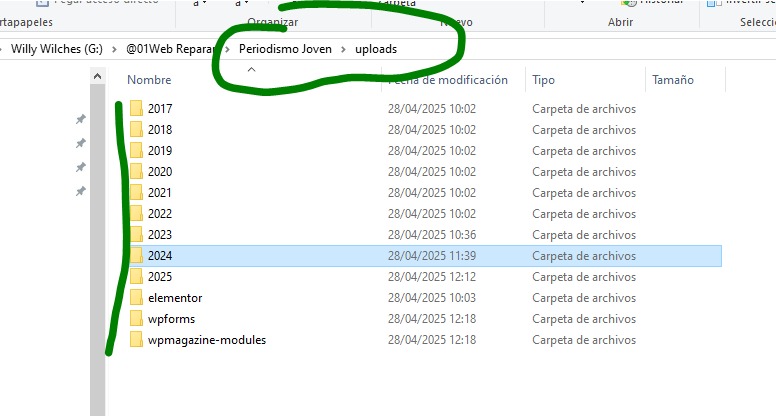Sort by the Tamaño column header
776x416 pixels.
tap(672, 80)
